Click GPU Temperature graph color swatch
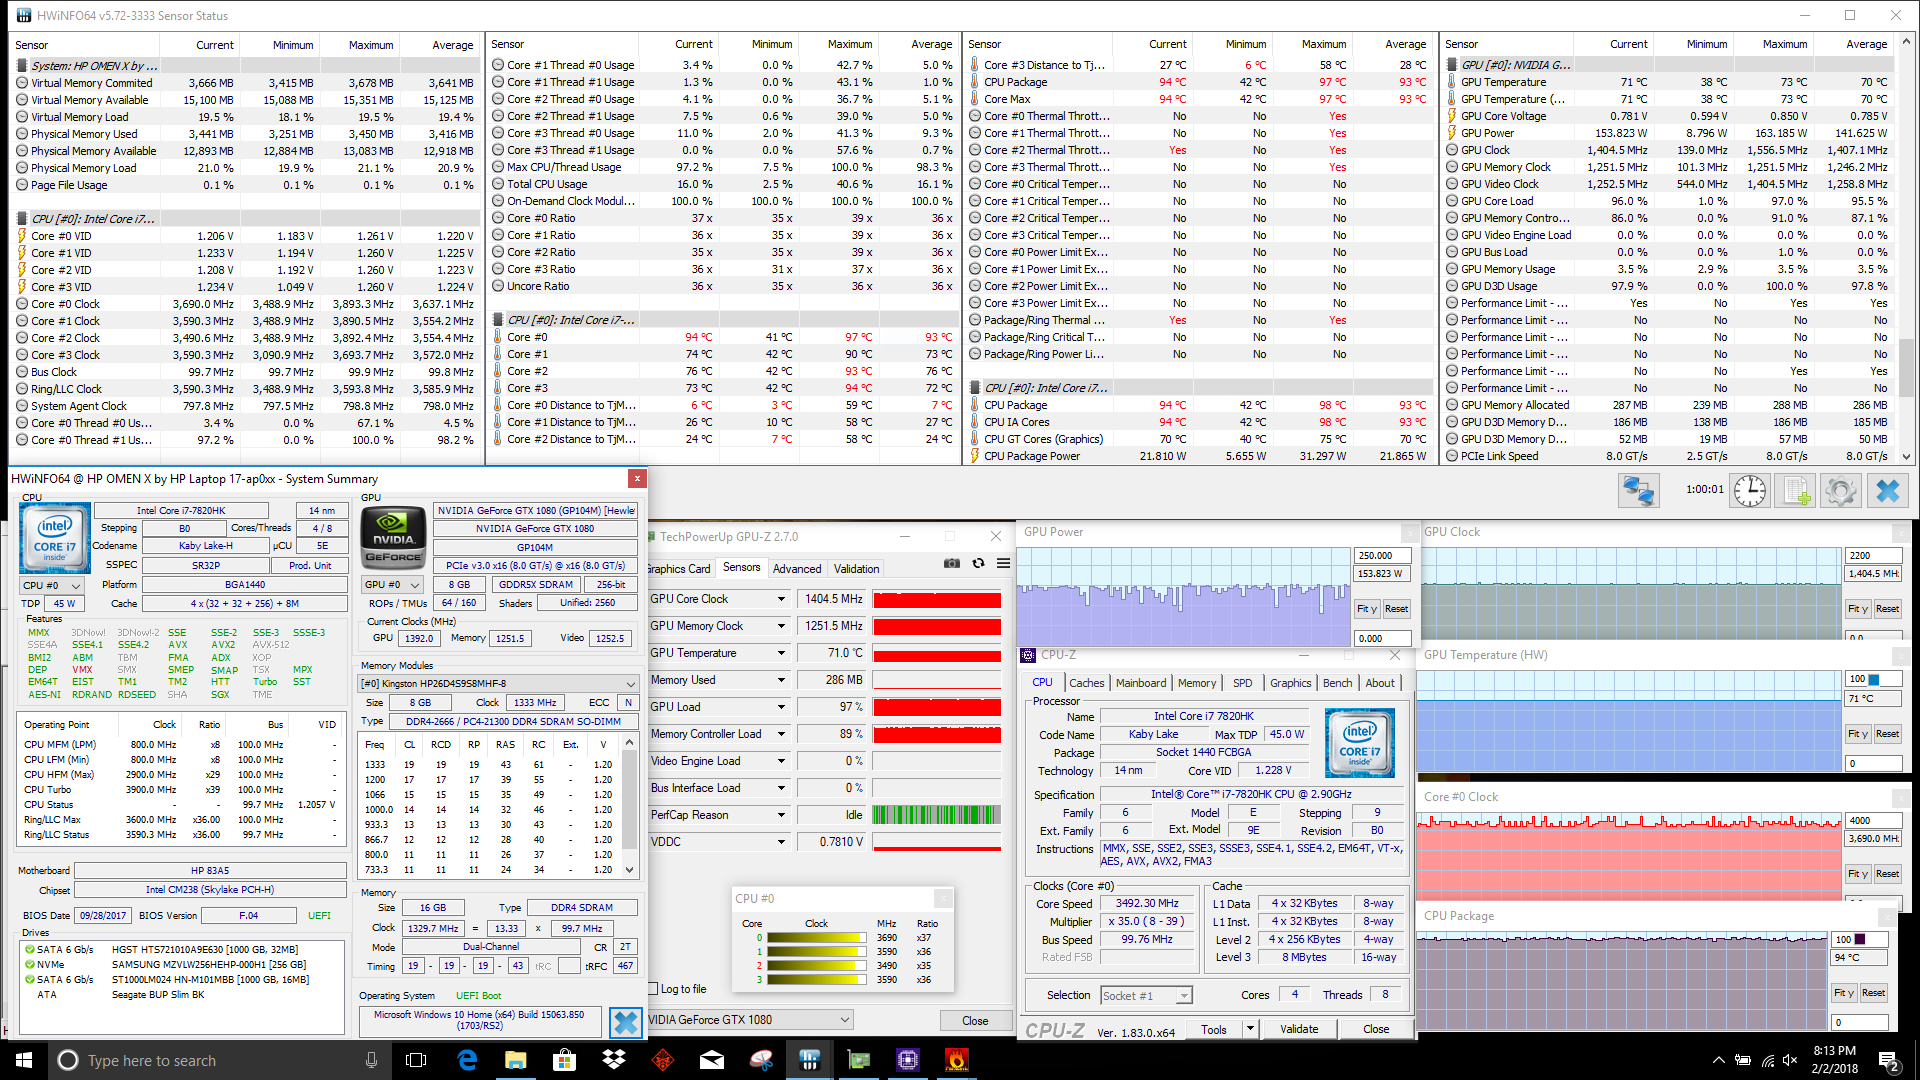The width and height of the screenshot is (1920, 1080). [x=1873, y=679]
